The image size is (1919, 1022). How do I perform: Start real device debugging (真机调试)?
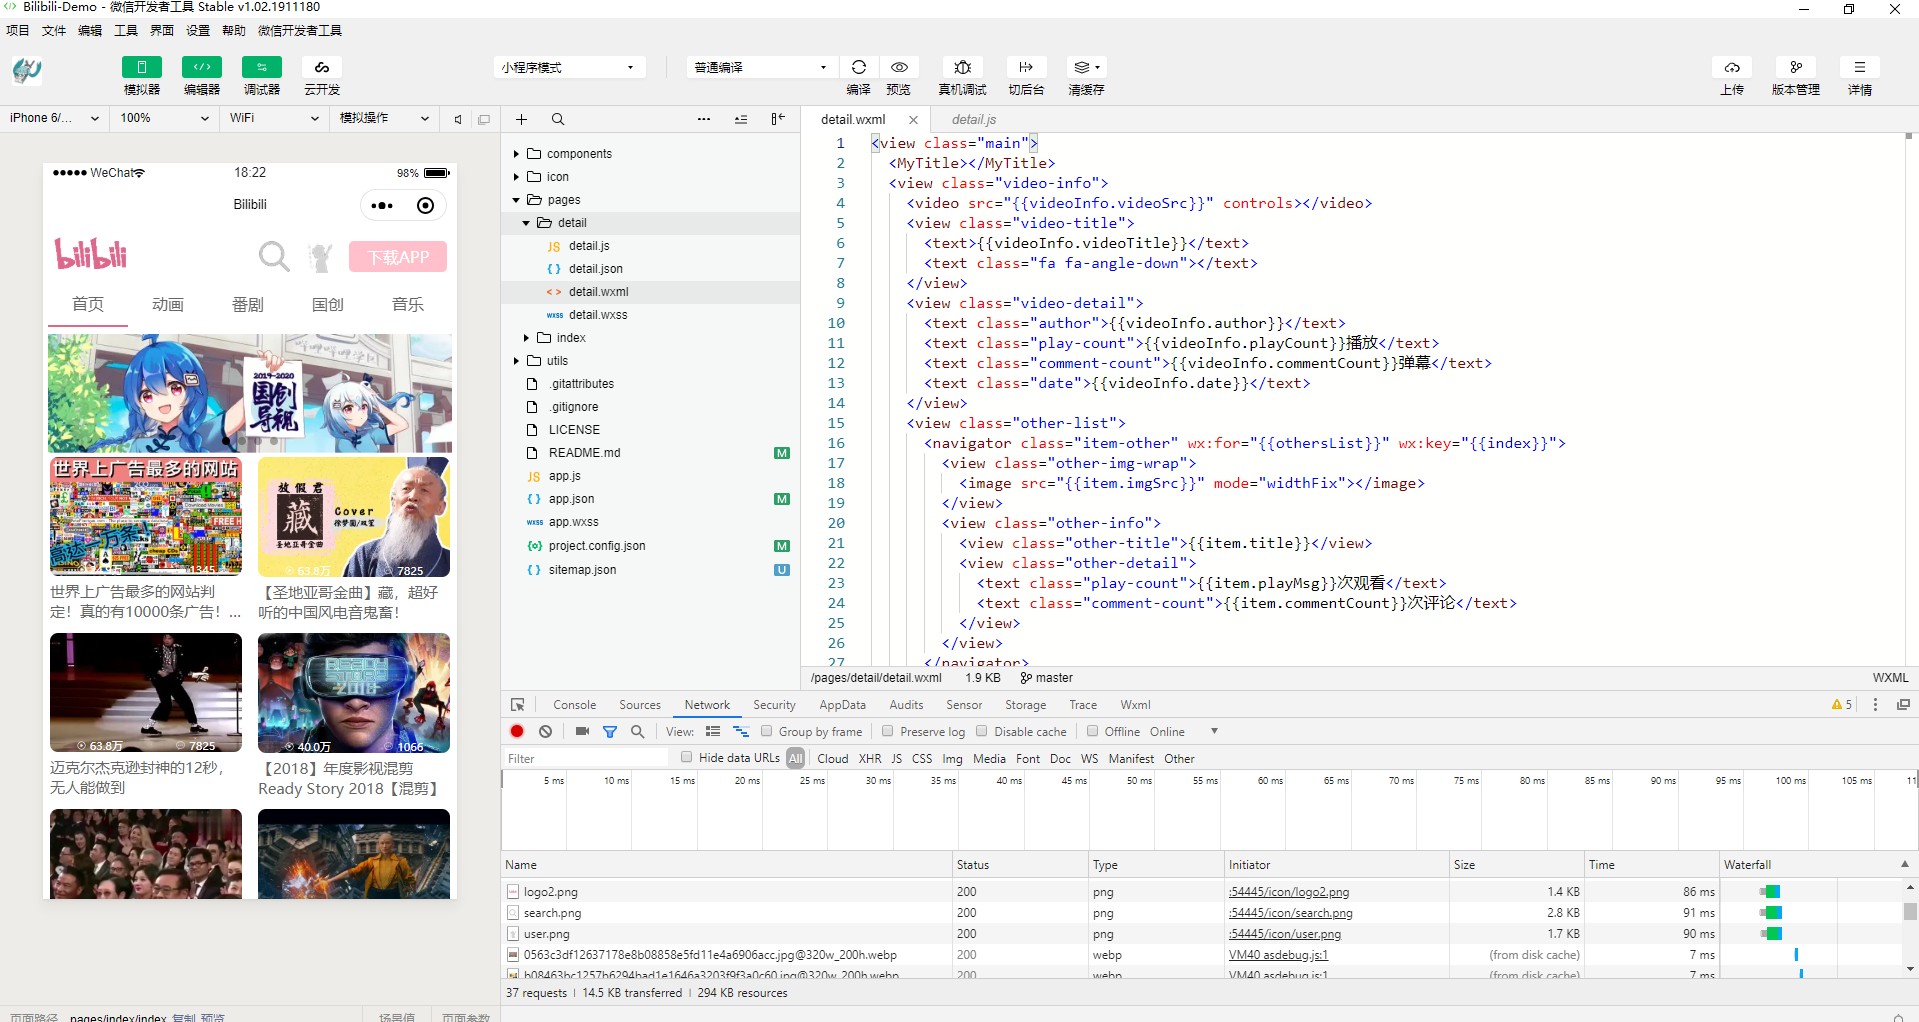962,67
